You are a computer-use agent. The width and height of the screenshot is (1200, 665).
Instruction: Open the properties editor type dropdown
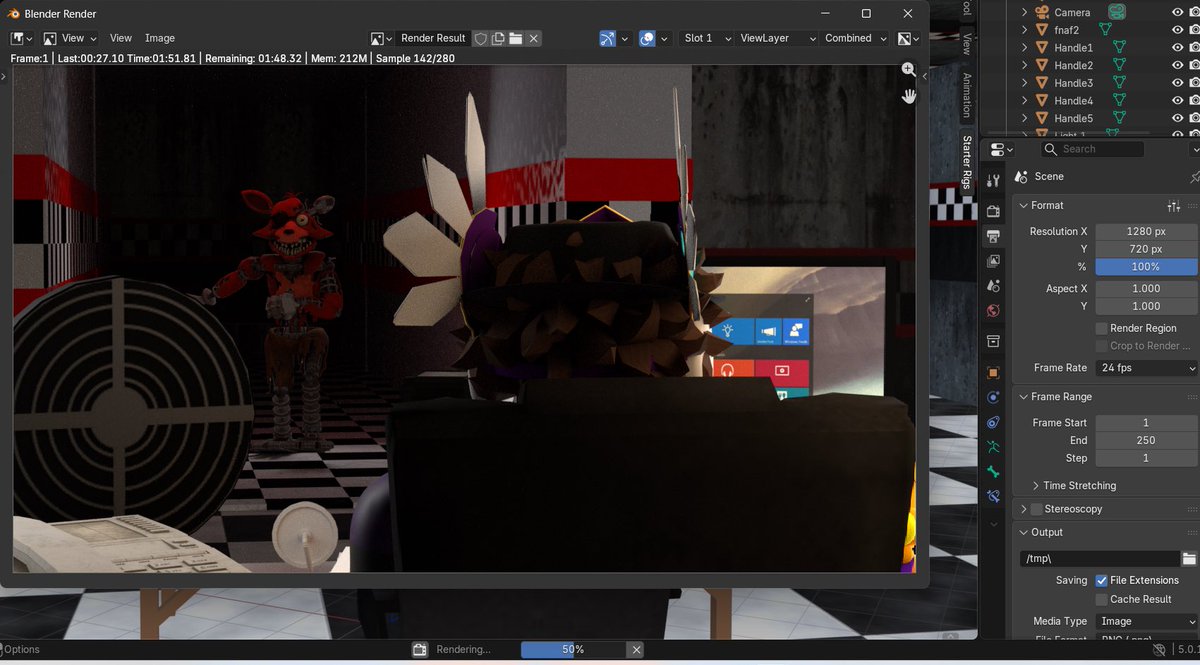pos(1000,149)
